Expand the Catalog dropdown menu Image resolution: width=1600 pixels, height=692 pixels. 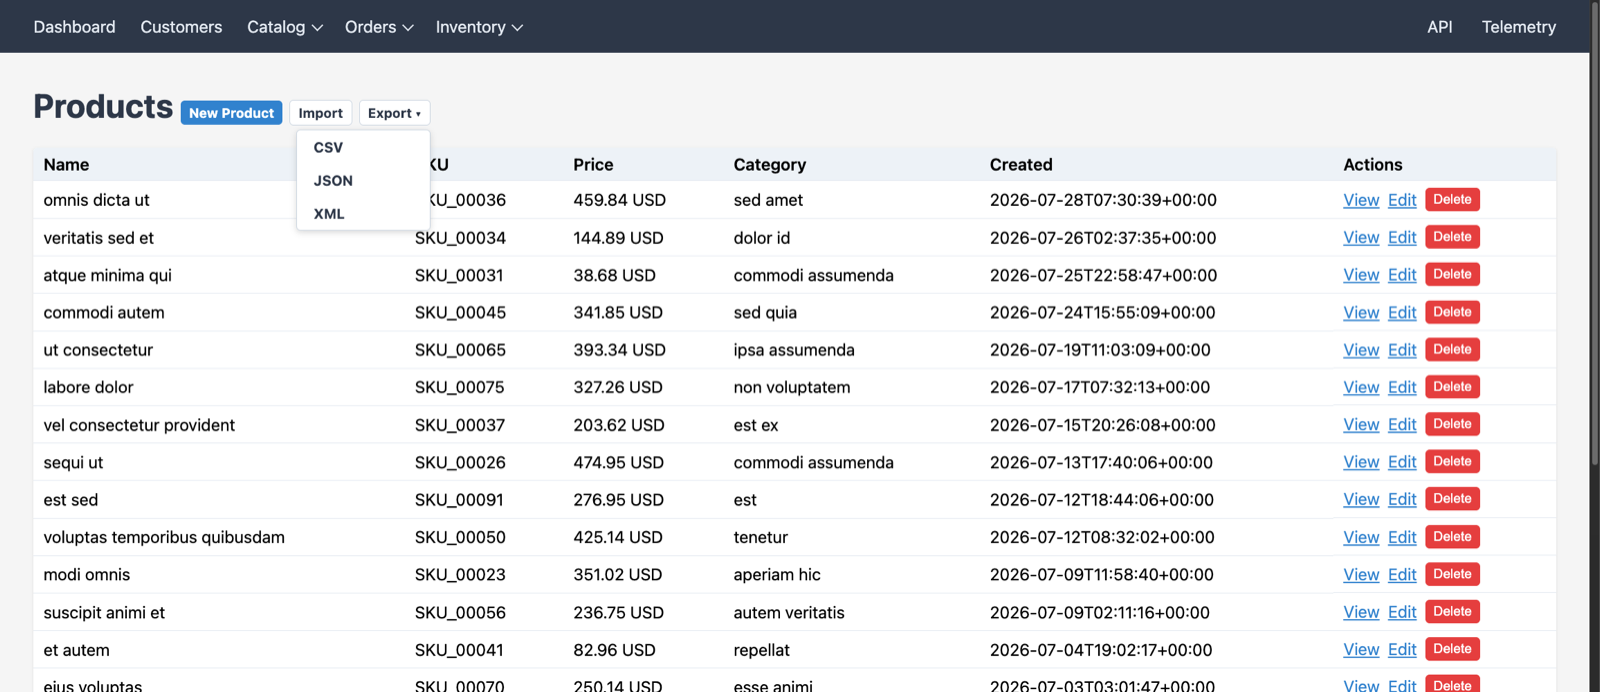(285, 27)
